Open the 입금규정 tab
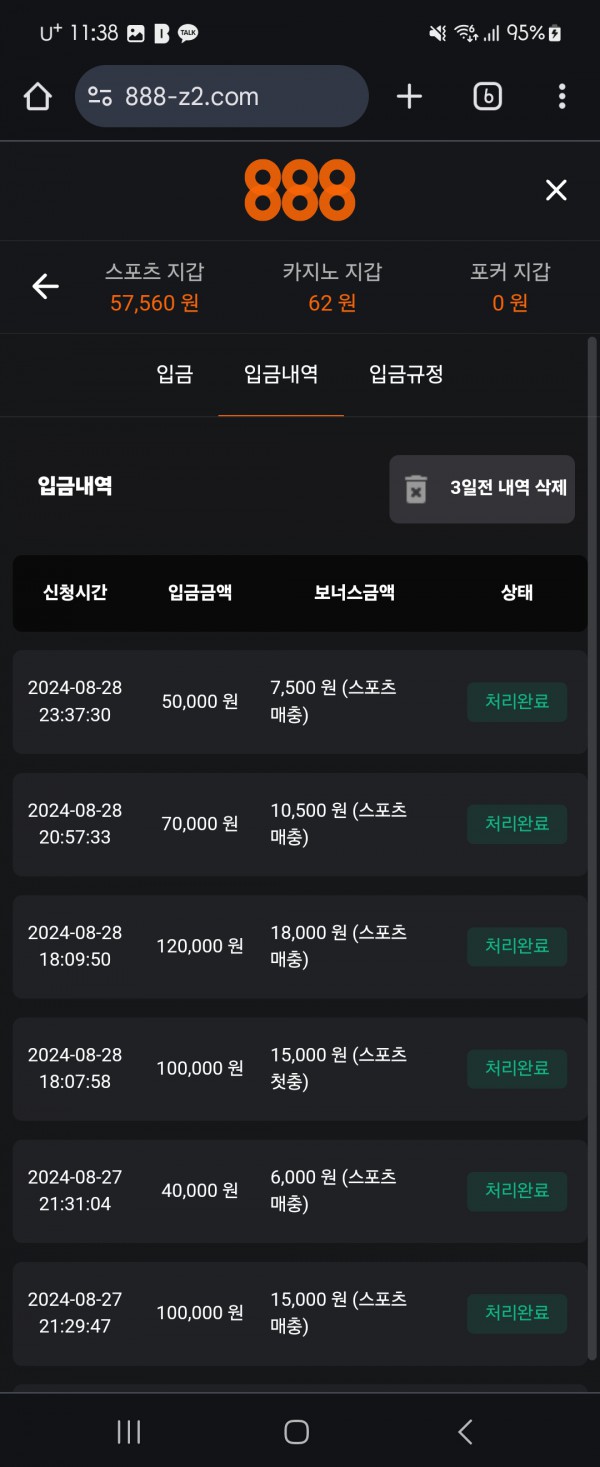This screenshot has width=600, height=1467. (406, 375)
